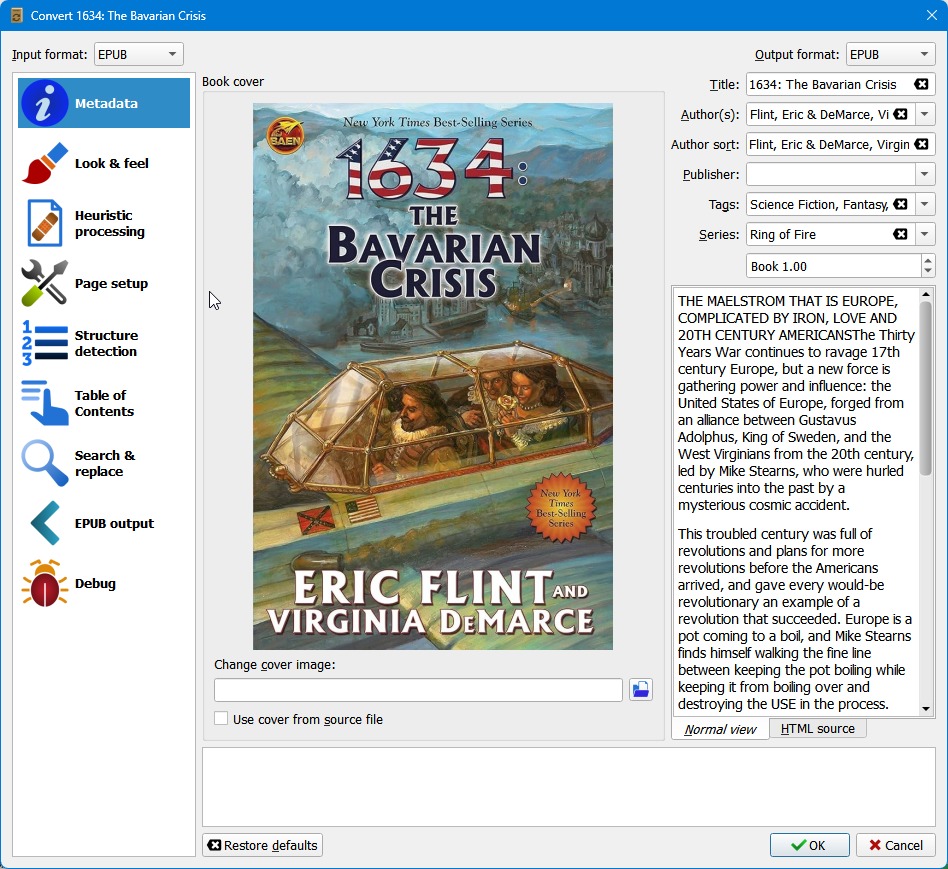Click the book cover thumbnail

[x=432, y=376]
